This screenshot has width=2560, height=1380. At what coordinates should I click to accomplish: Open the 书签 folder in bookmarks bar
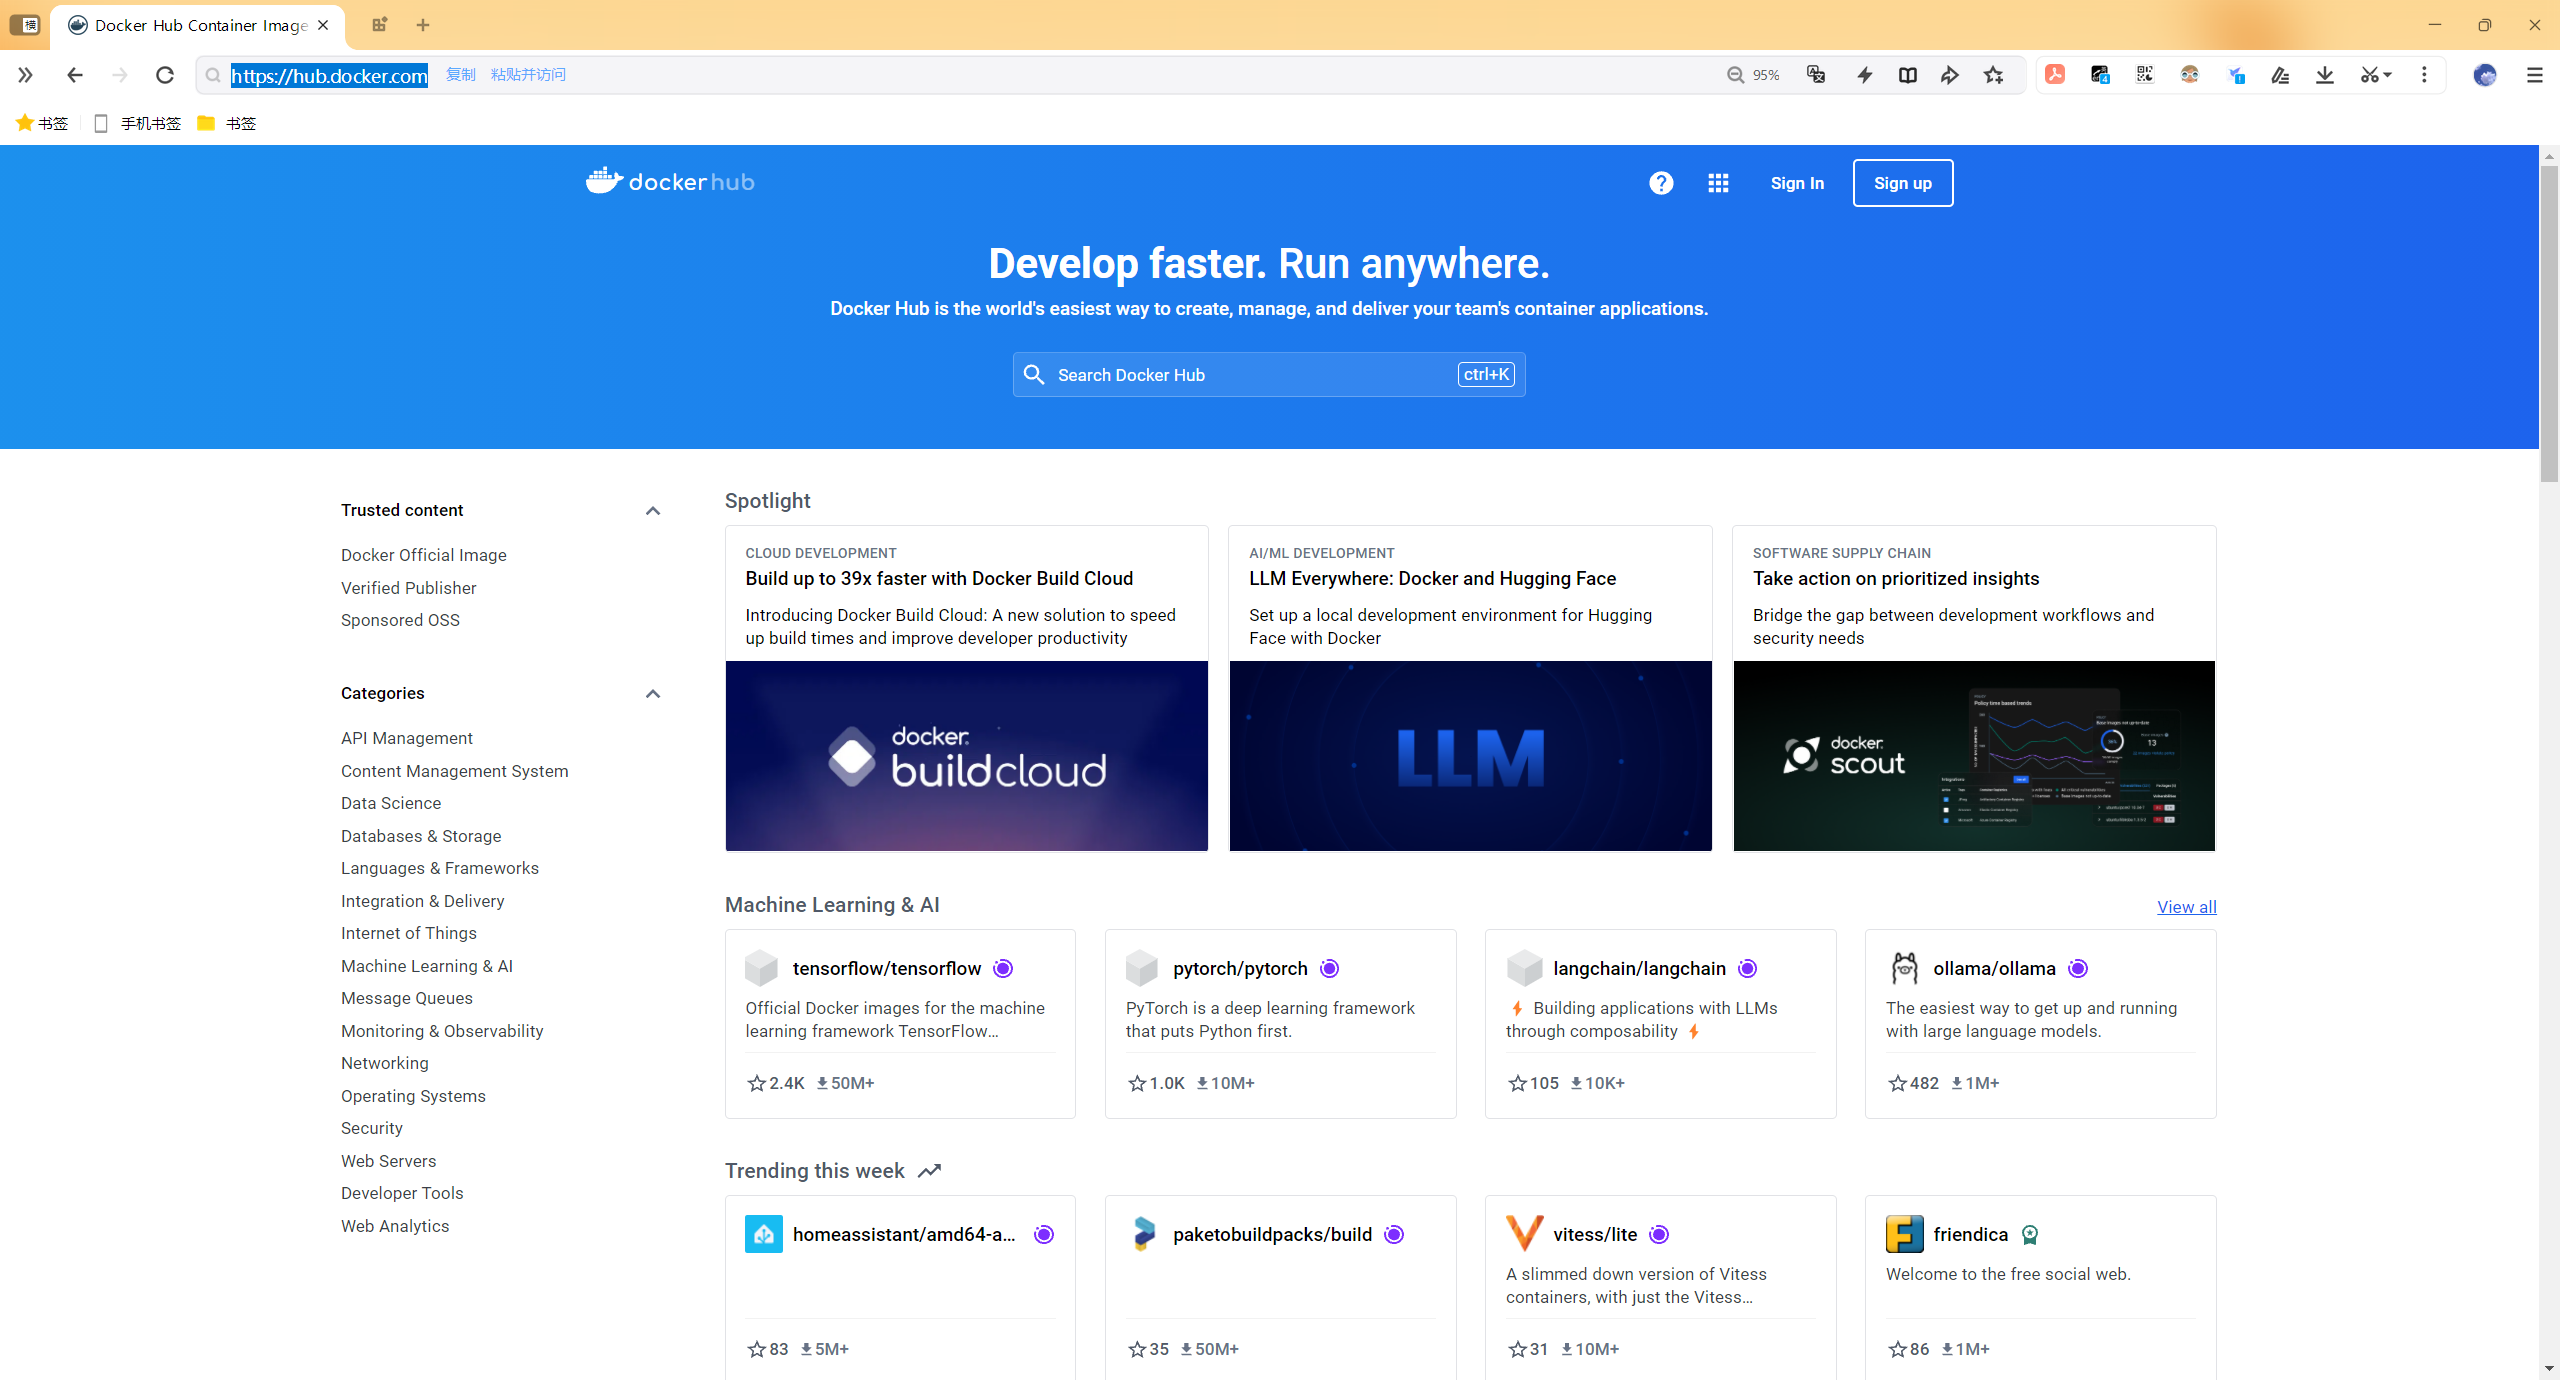click(227, 123)
